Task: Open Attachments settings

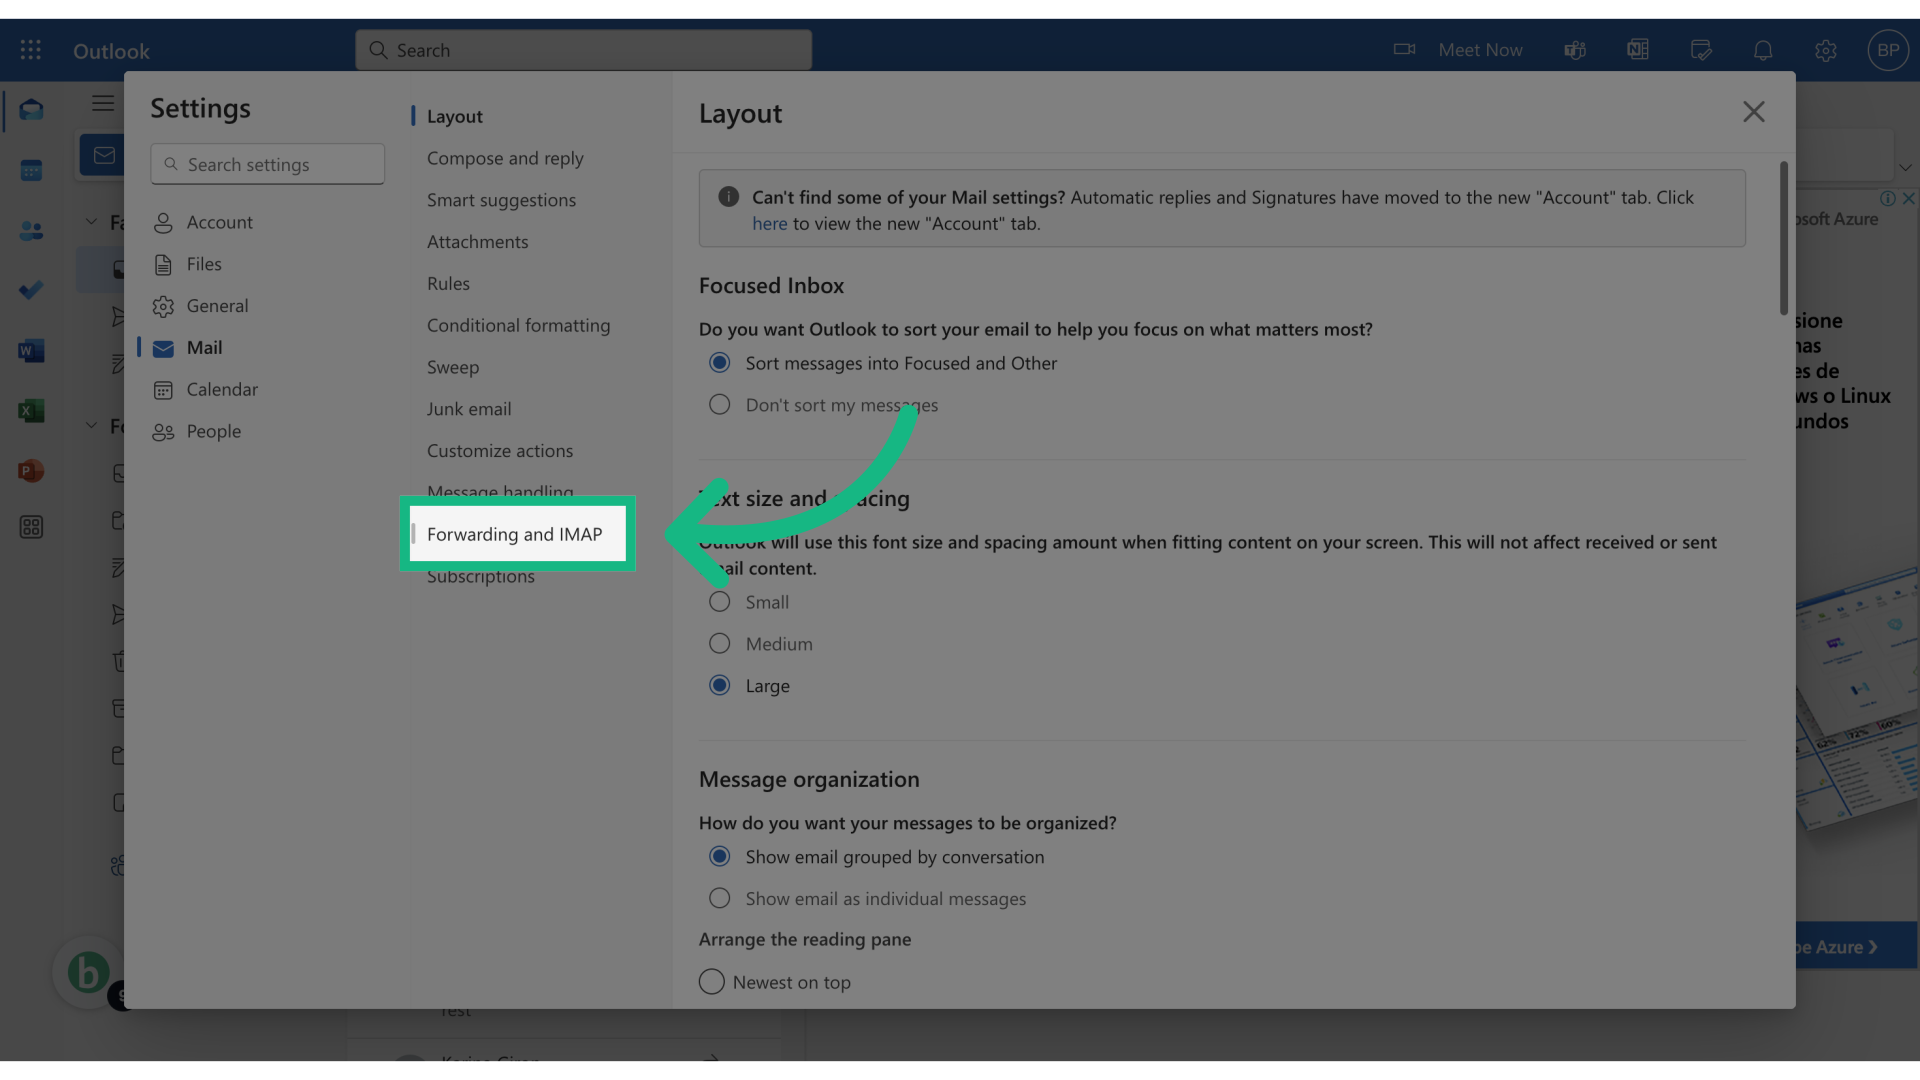Action: (x=477, y=242)
